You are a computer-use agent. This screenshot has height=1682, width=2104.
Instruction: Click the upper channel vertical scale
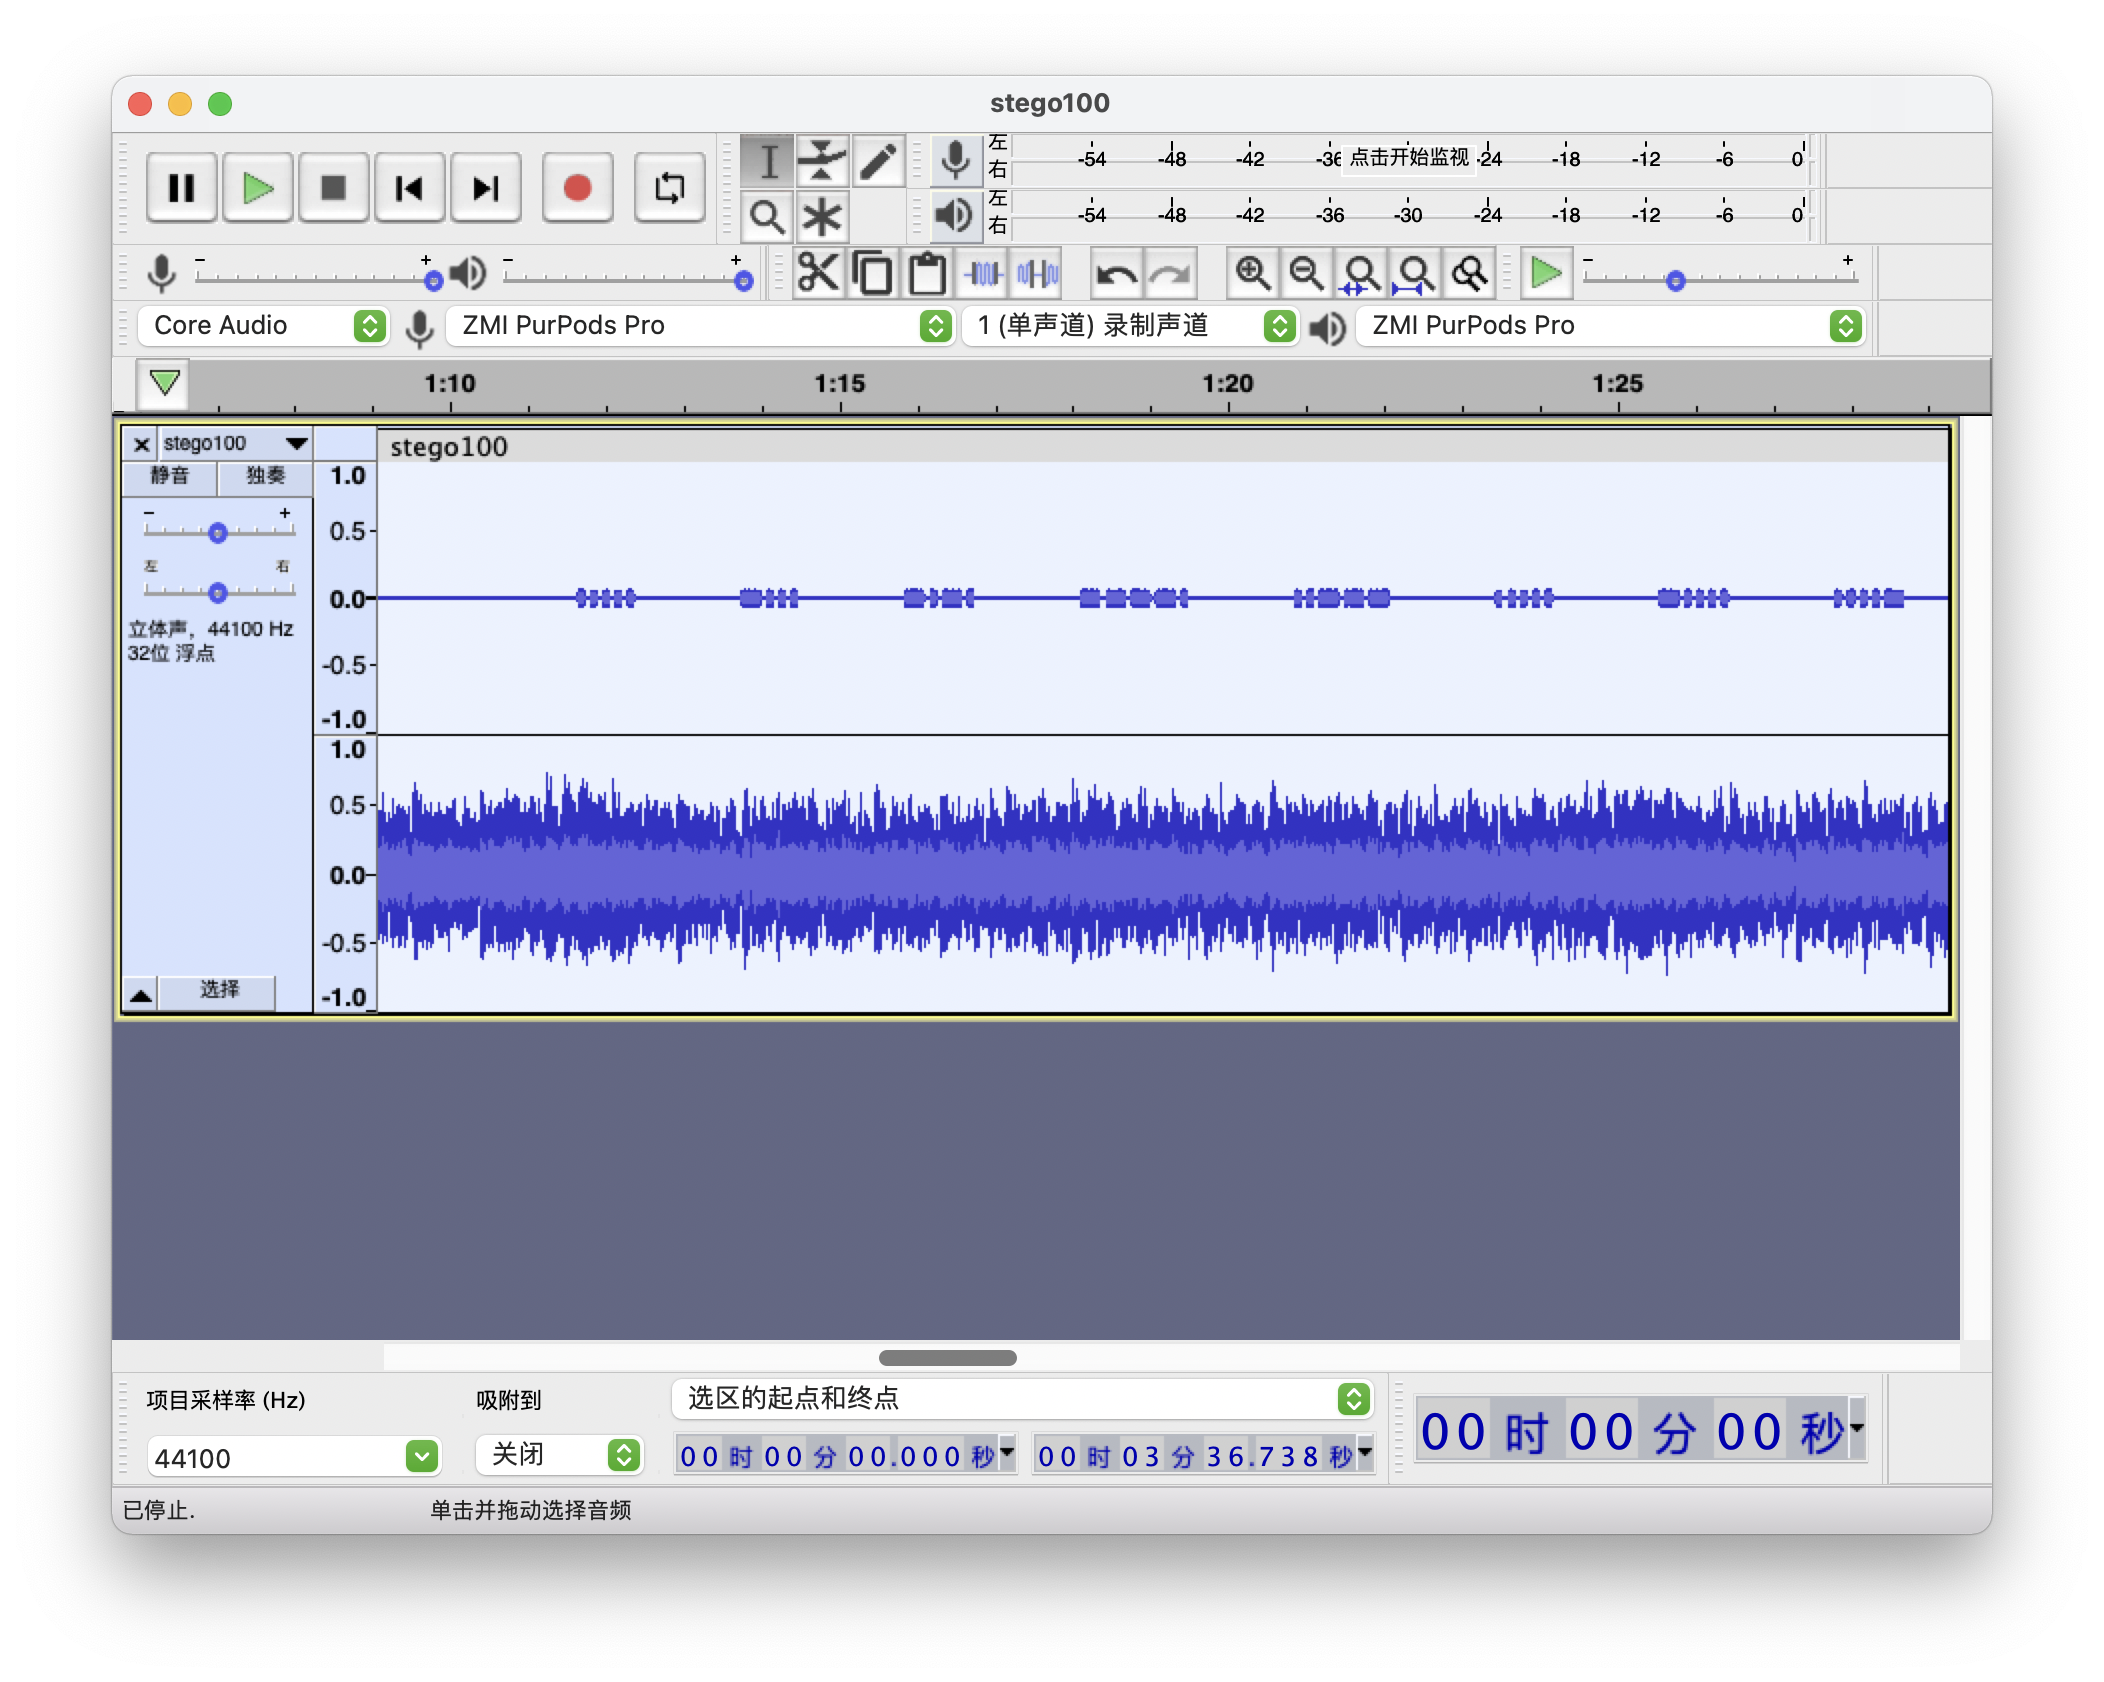click(x=346, y=597)
